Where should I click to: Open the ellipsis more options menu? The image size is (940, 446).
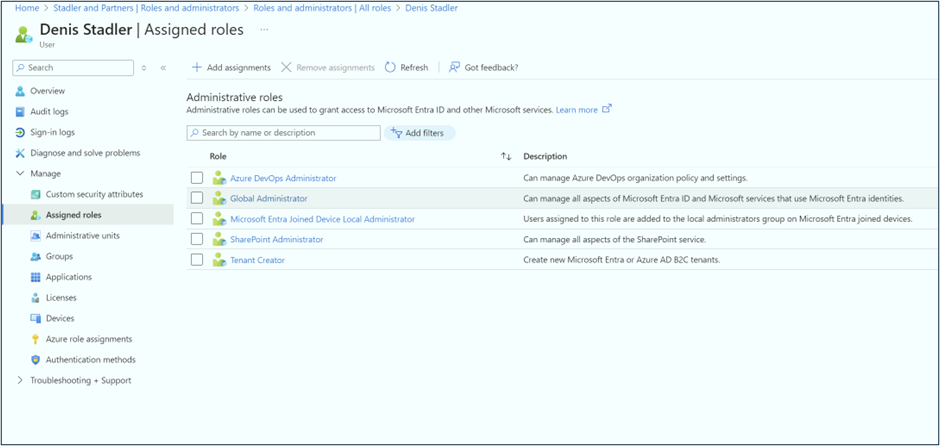[264, 29]
